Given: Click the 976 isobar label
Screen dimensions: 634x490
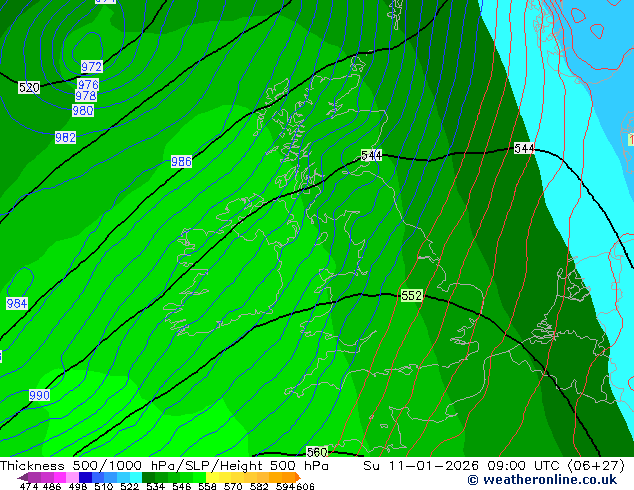Looking at the screenshot, I should 88,84.
